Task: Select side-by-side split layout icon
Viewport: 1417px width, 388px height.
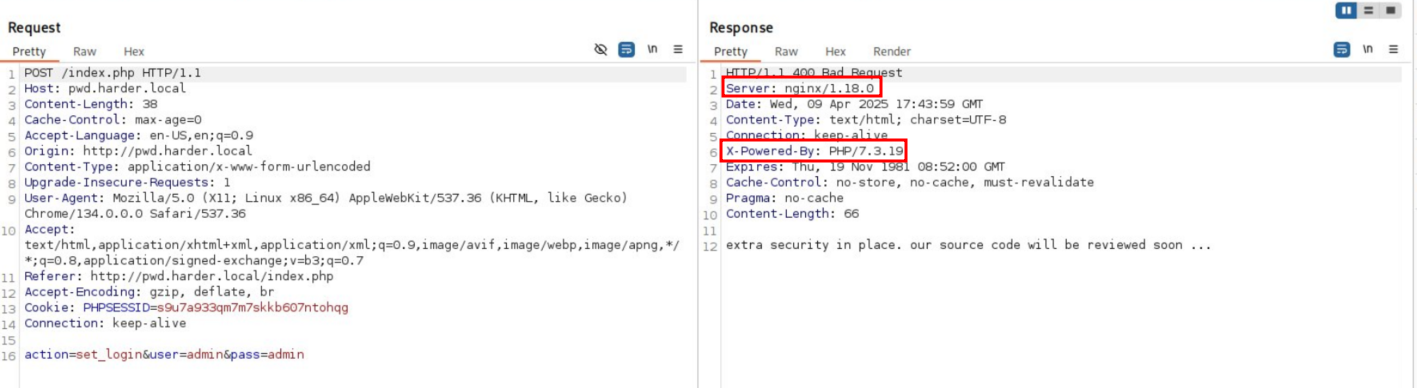Action: (1347, 10)
